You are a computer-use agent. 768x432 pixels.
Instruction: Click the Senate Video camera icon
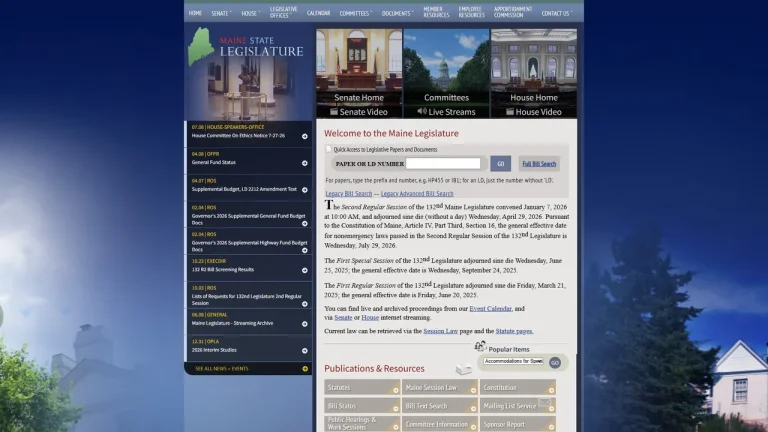tap(334, 112)
